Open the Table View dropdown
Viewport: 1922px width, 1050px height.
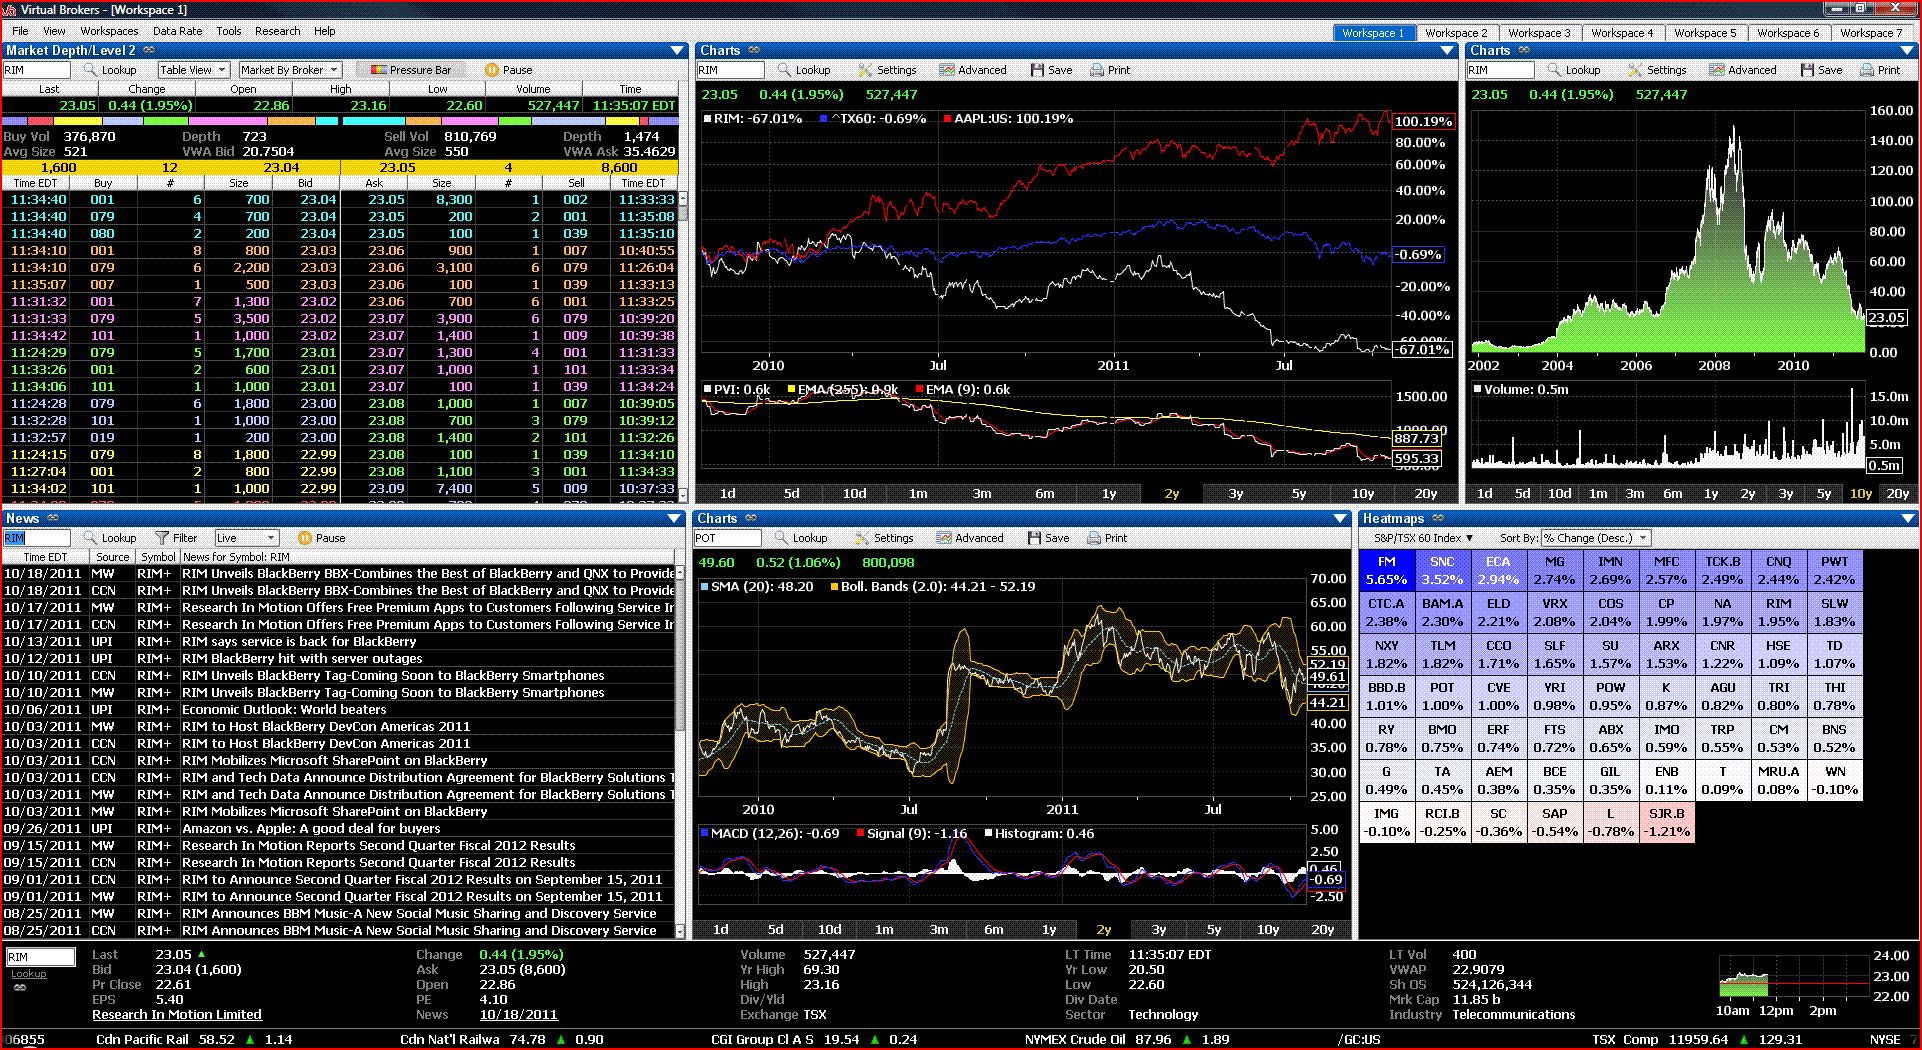[x=193, y=70]
